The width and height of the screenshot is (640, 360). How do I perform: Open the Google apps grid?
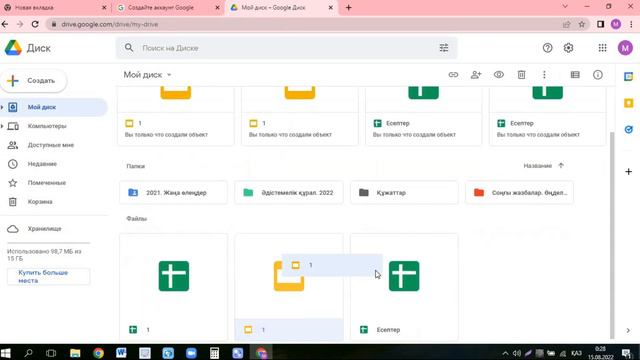coord(602,48)
